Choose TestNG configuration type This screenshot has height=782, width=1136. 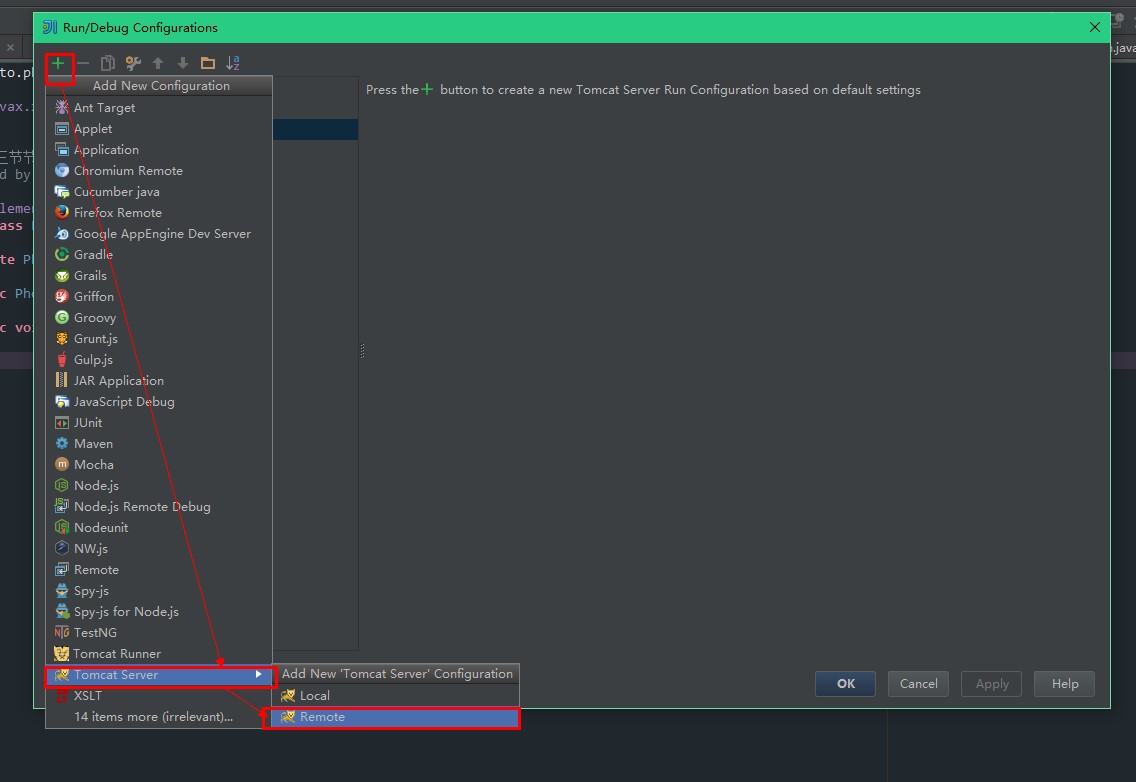pos(159,633)
